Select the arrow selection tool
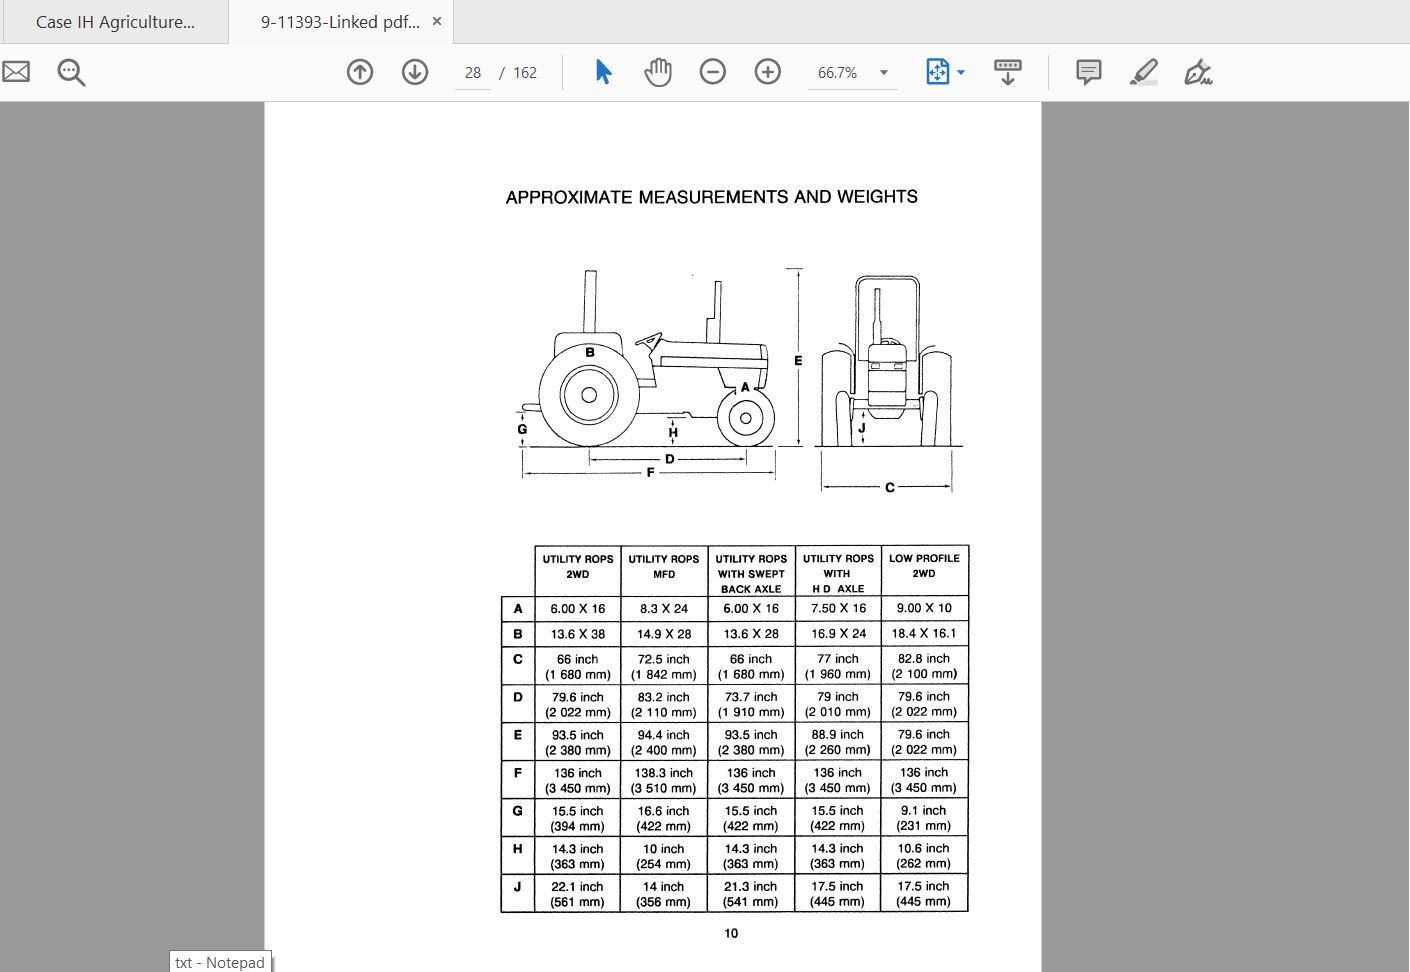 tap(603, 72)
